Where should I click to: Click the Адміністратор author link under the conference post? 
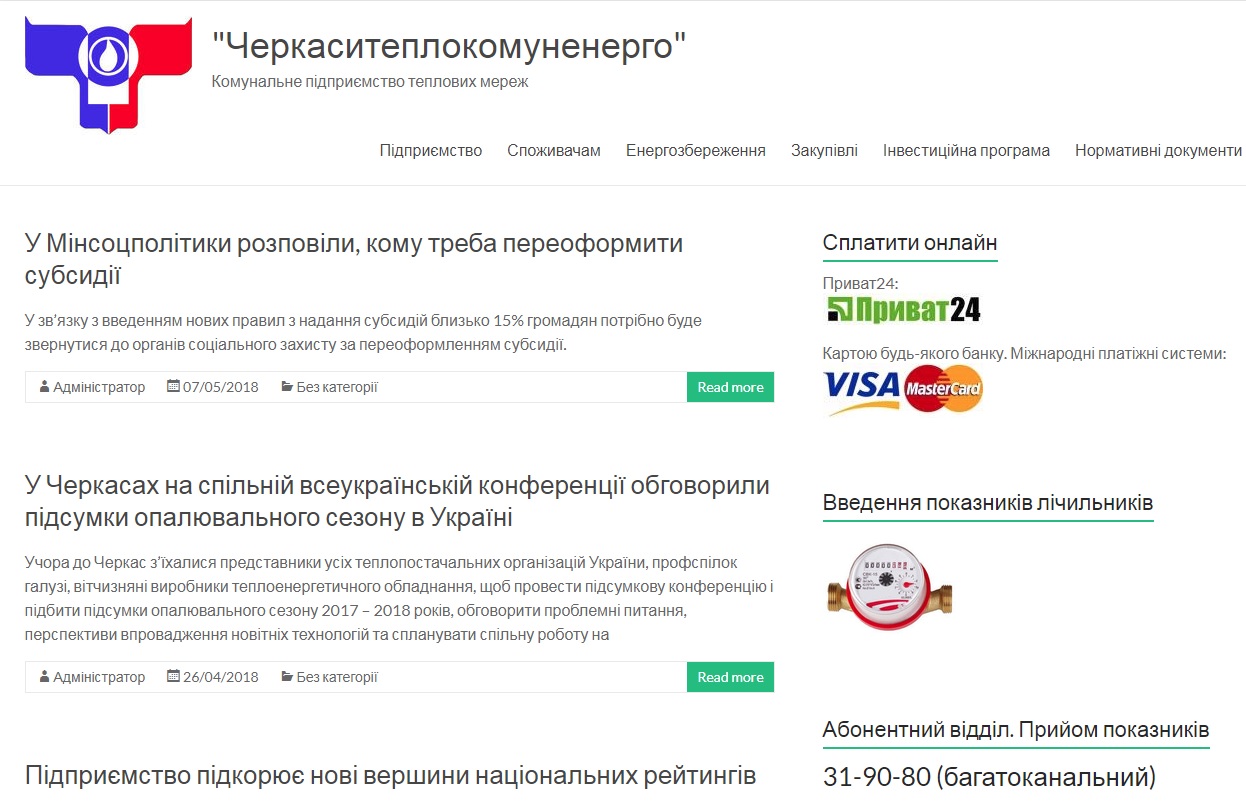[99, 677]
